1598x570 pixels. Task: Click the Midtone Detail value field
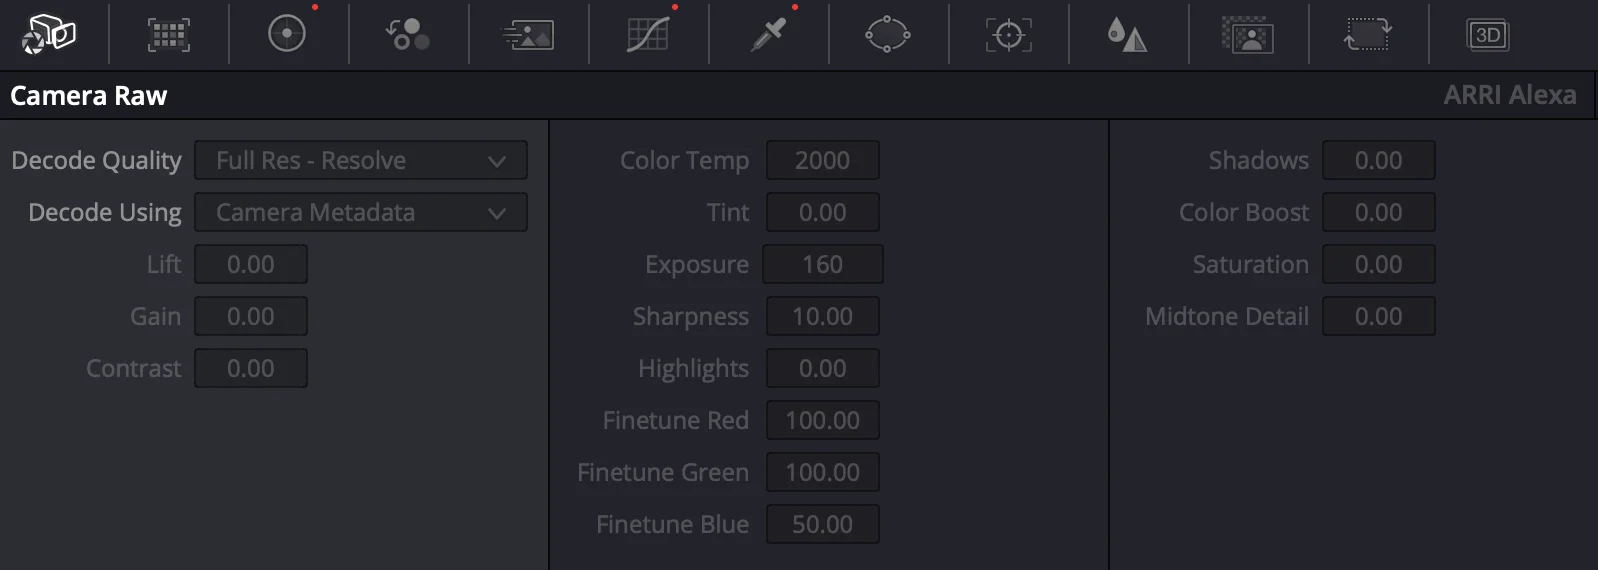pos(1379,316)
